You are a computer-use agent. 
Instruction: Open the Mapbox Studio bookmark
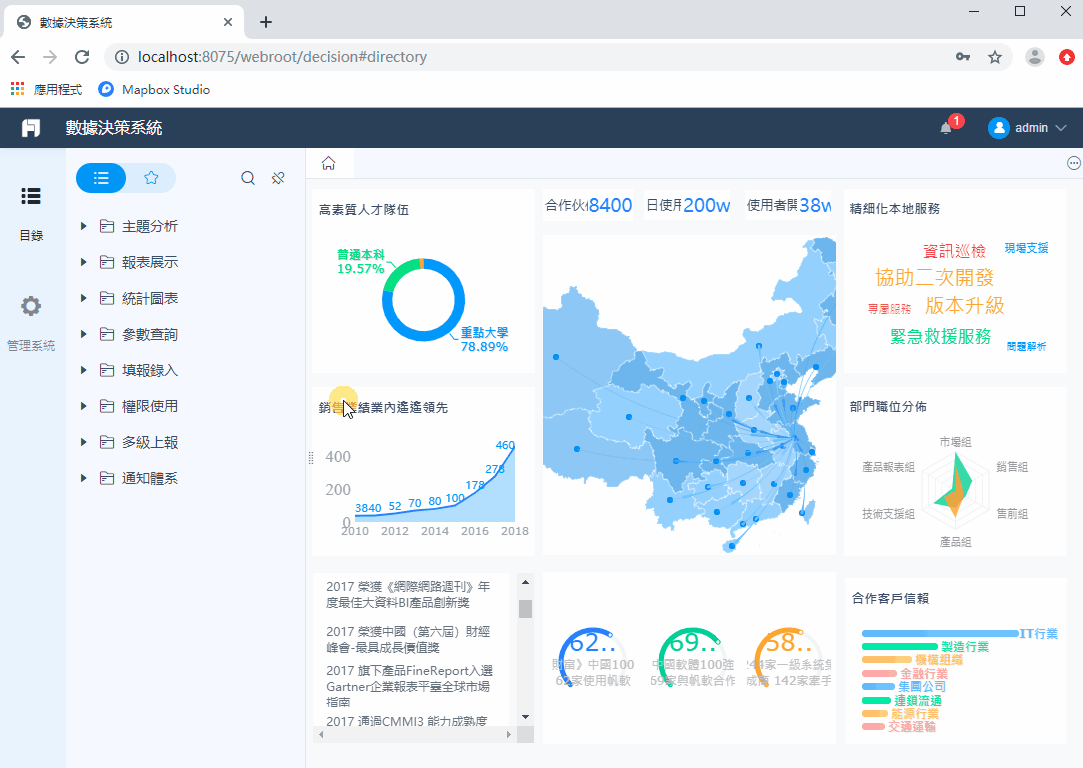pyautogui.click(x=153, y=89)
